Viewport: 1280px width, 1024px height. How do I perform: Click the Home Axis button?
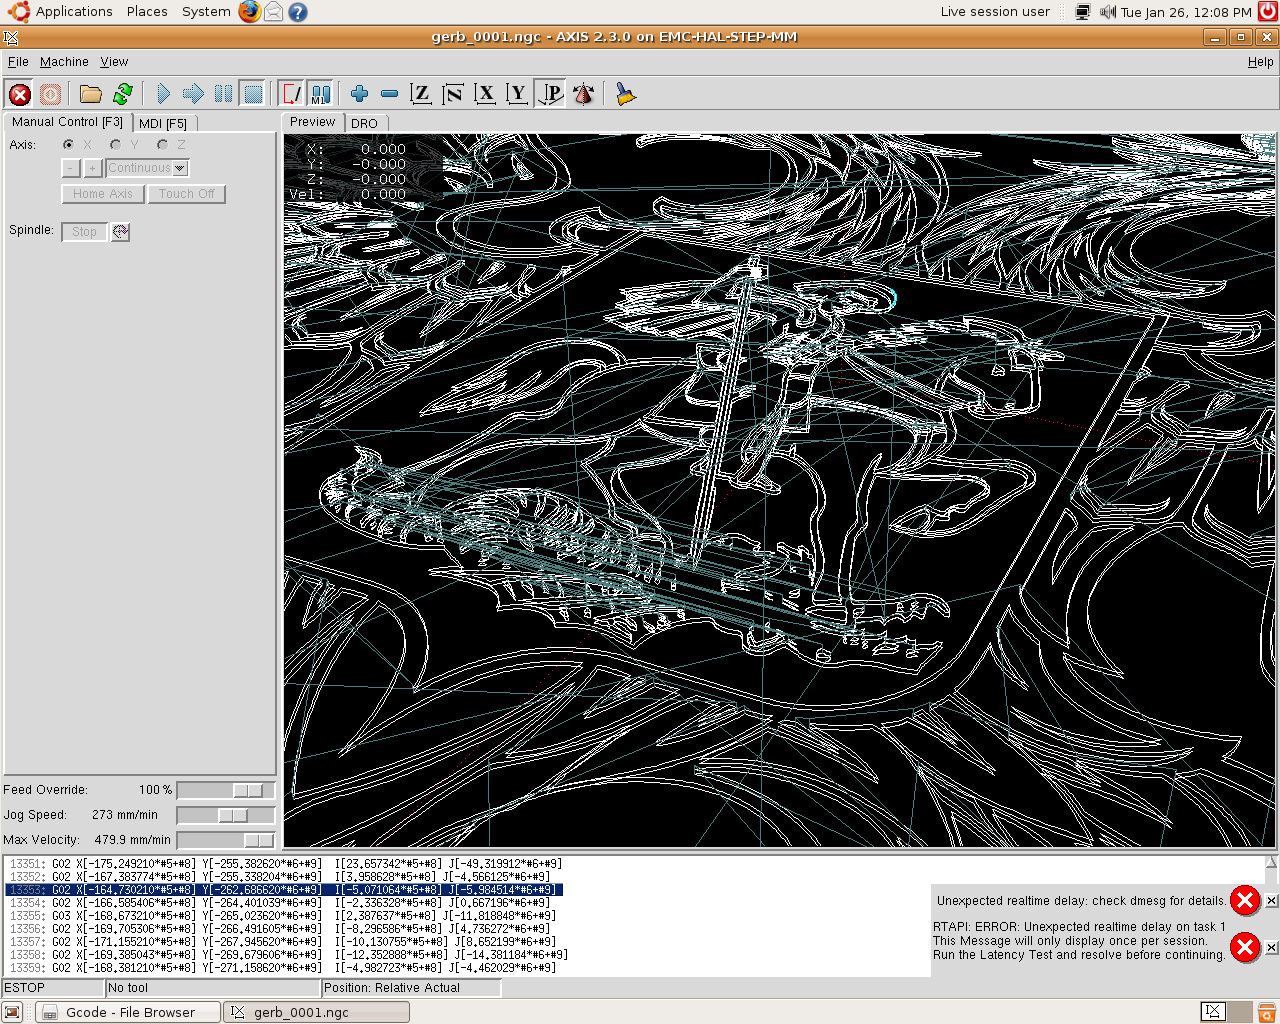102,194
